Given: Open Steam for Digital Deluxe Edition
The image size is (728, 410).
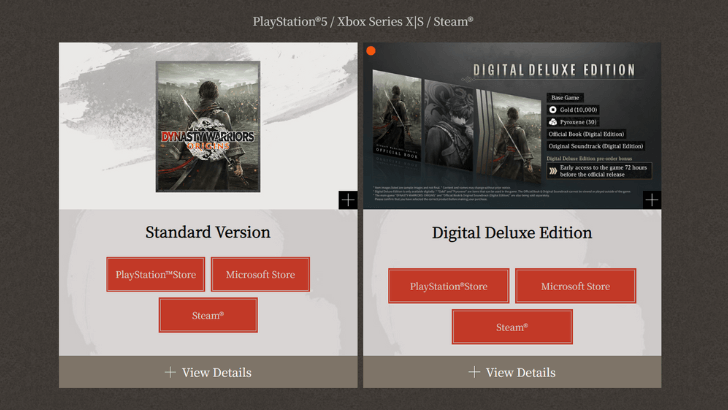Looking at the screenshot, I should [512, 327].
